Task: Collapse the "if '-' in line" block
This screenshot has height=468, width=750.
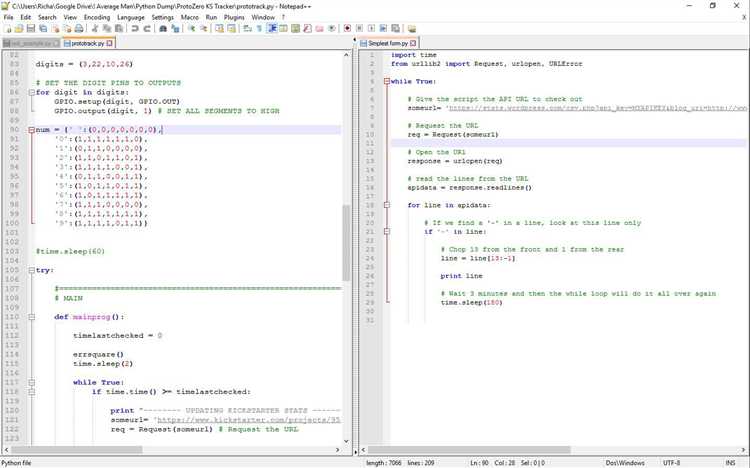Action: pyautogui.click(x=387, y=232)
